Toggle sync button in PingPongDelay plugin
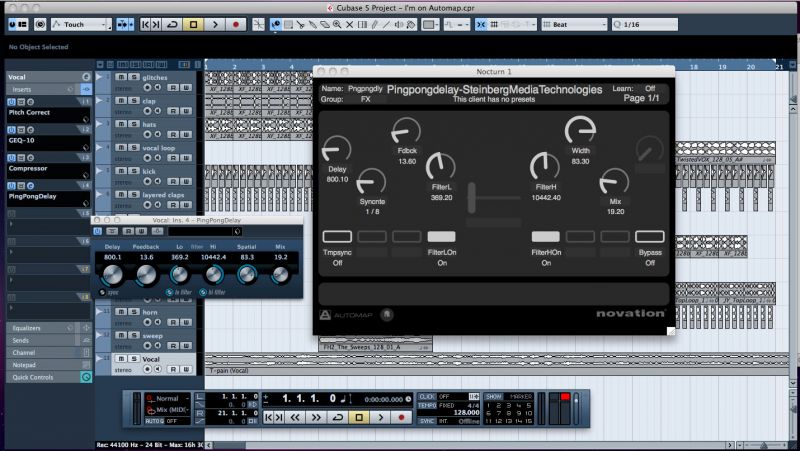Viewport: 800px width, 451px height. (x=102, y=292)
